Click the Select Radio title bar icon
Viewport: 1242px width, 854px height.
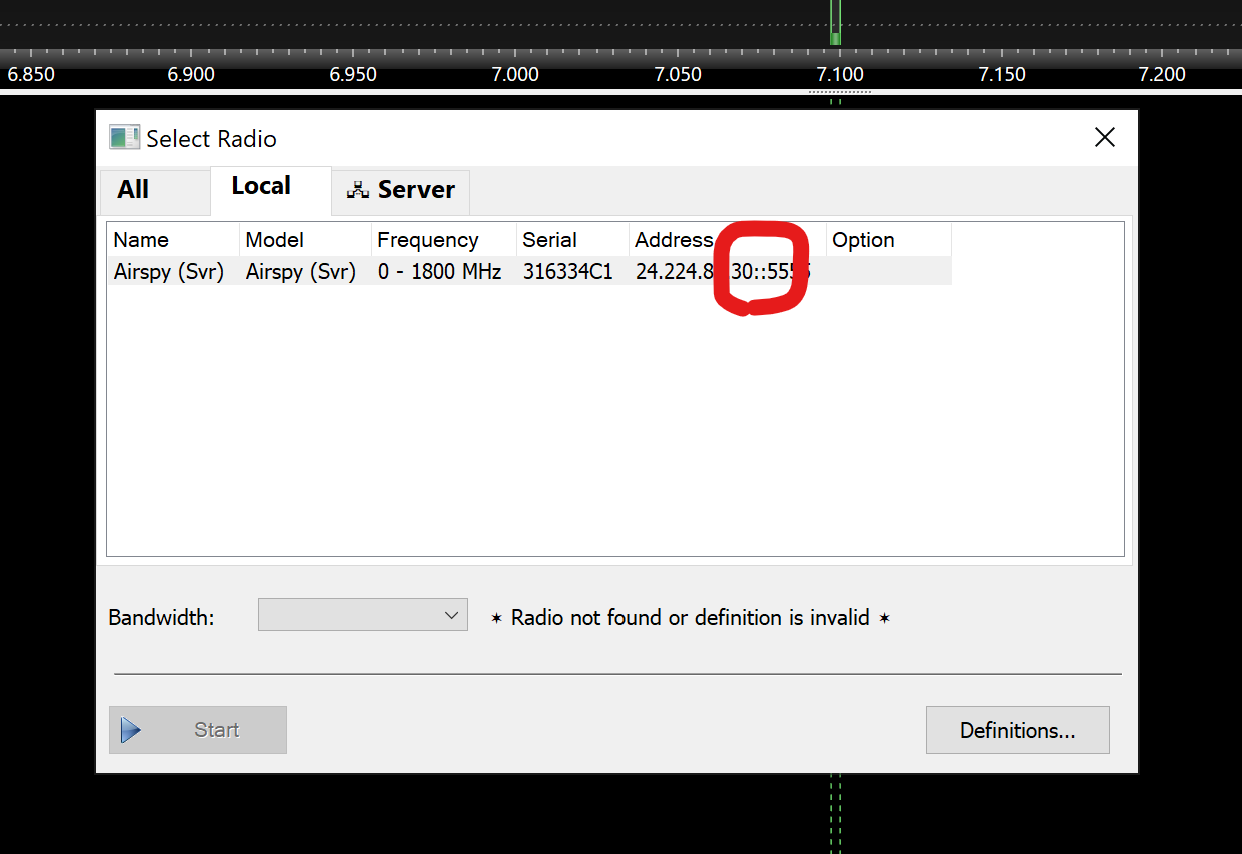(x=124, y=138)
